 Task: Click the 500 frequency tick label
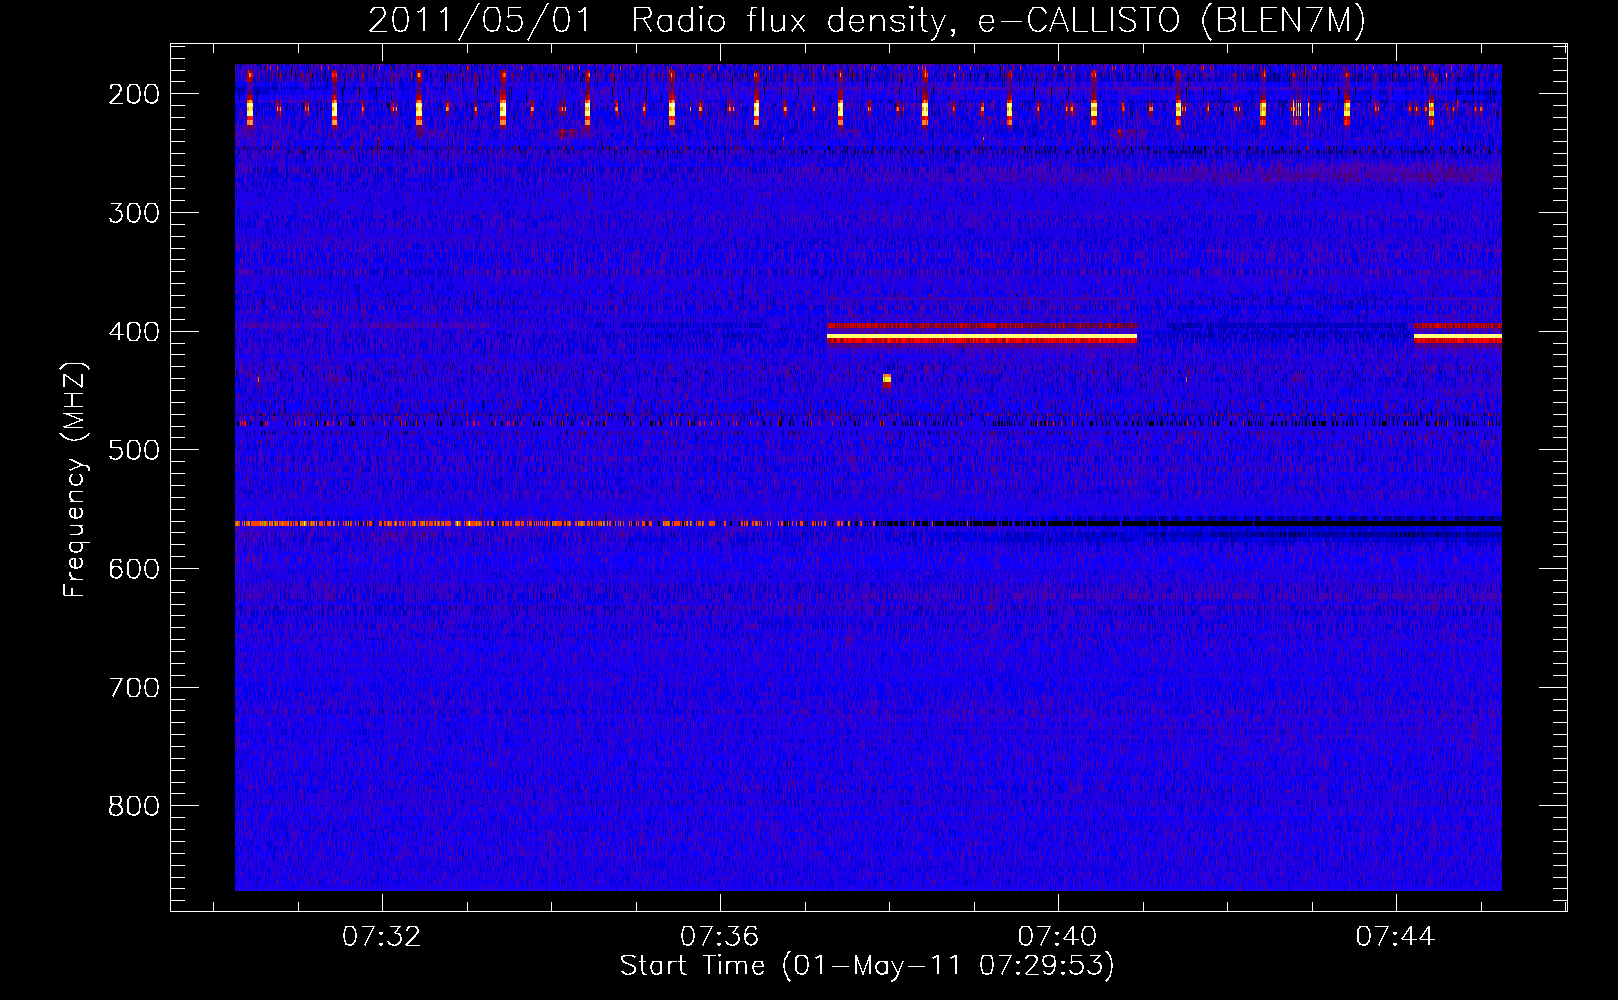(134, 450)
